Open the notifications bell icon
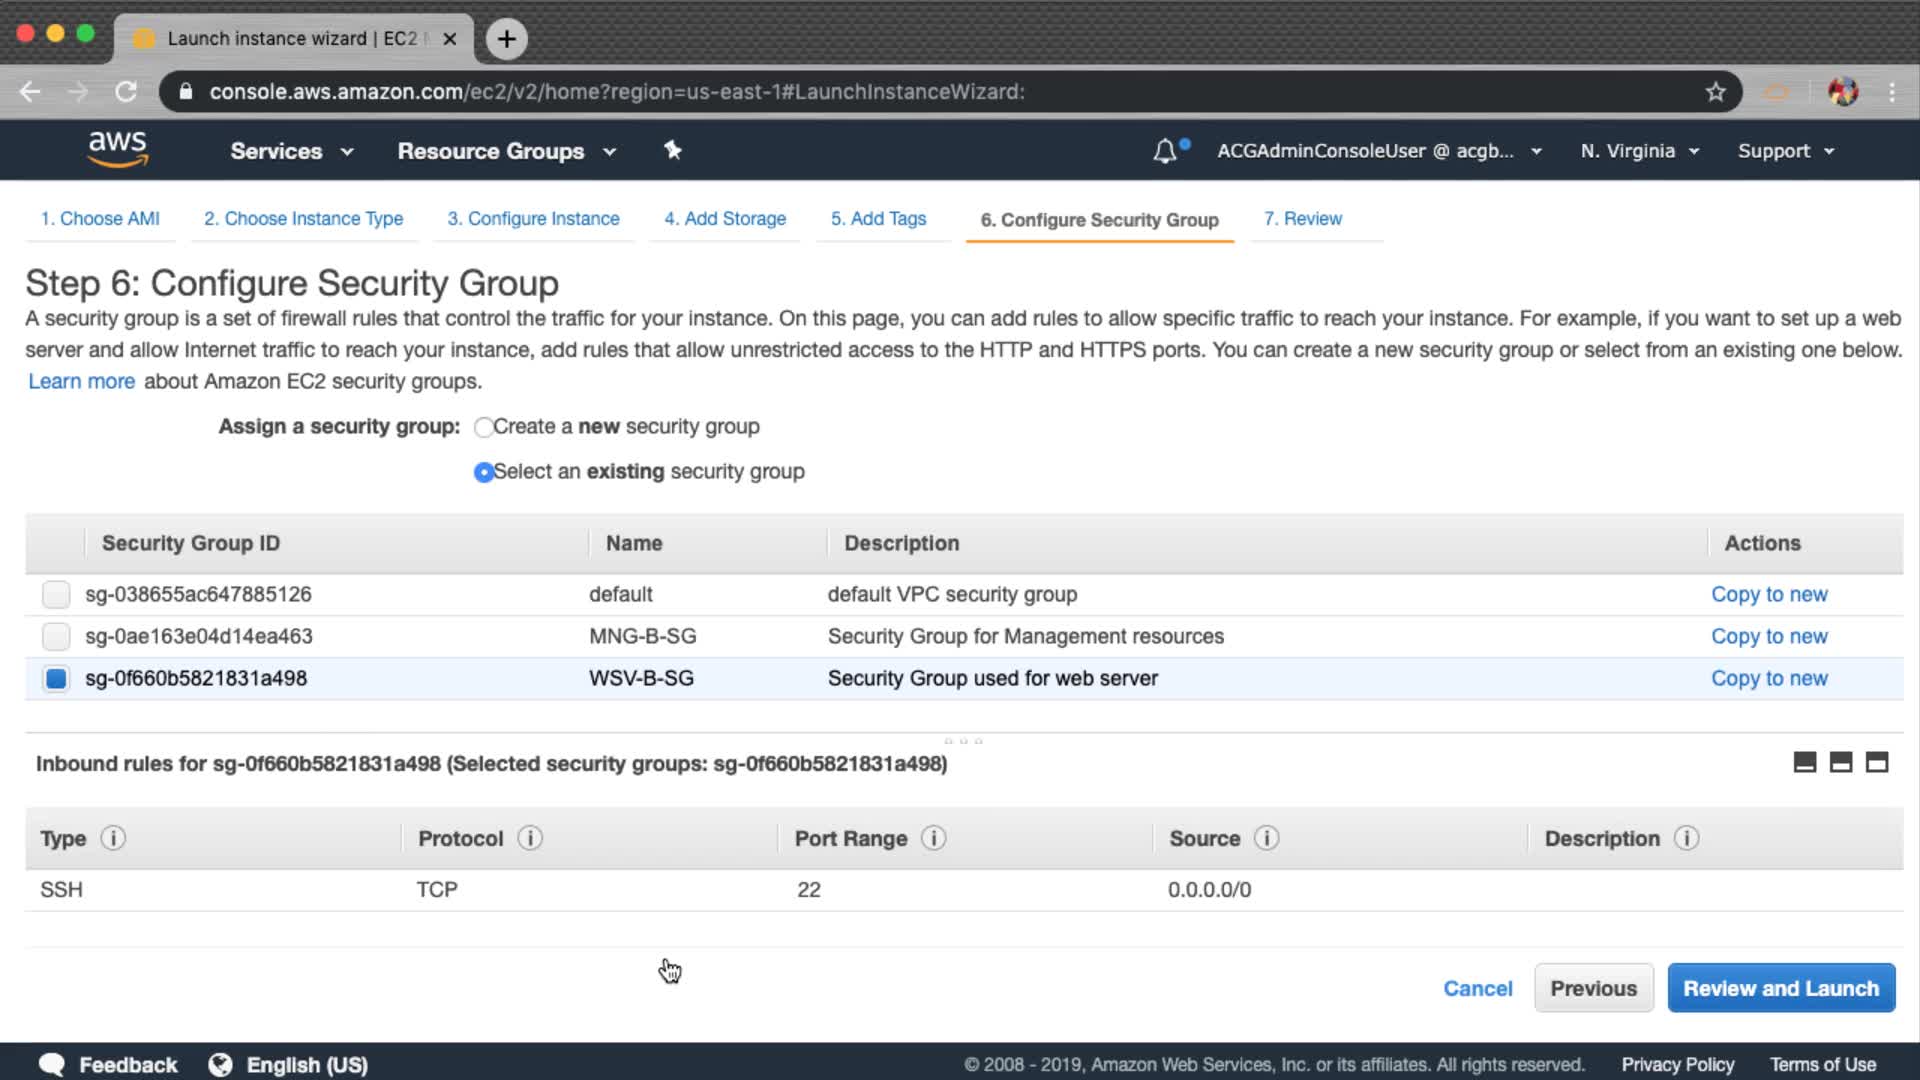Viewport: 1920px width, 1080px height. 1165,151
